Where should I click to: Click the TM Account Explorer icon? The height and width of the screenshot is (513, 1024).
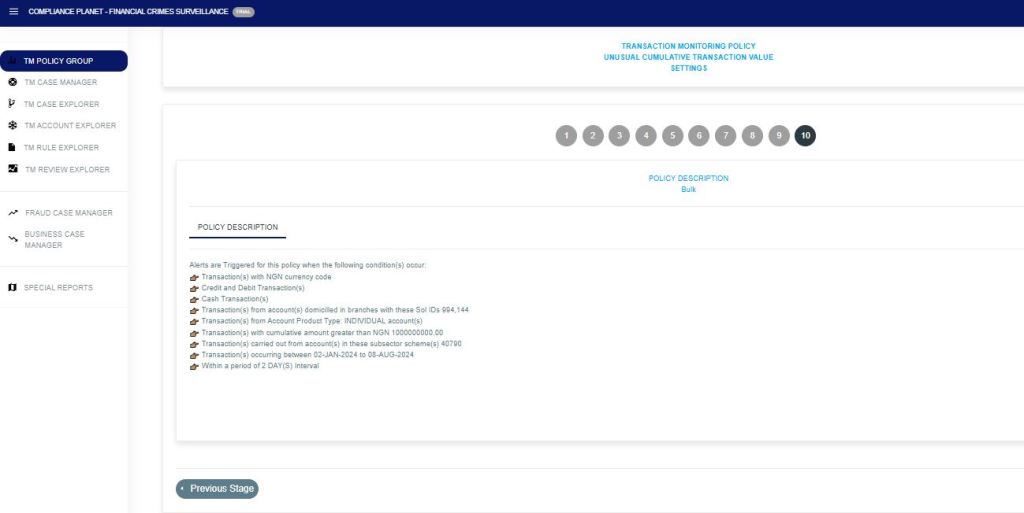[x=12, y=125]
